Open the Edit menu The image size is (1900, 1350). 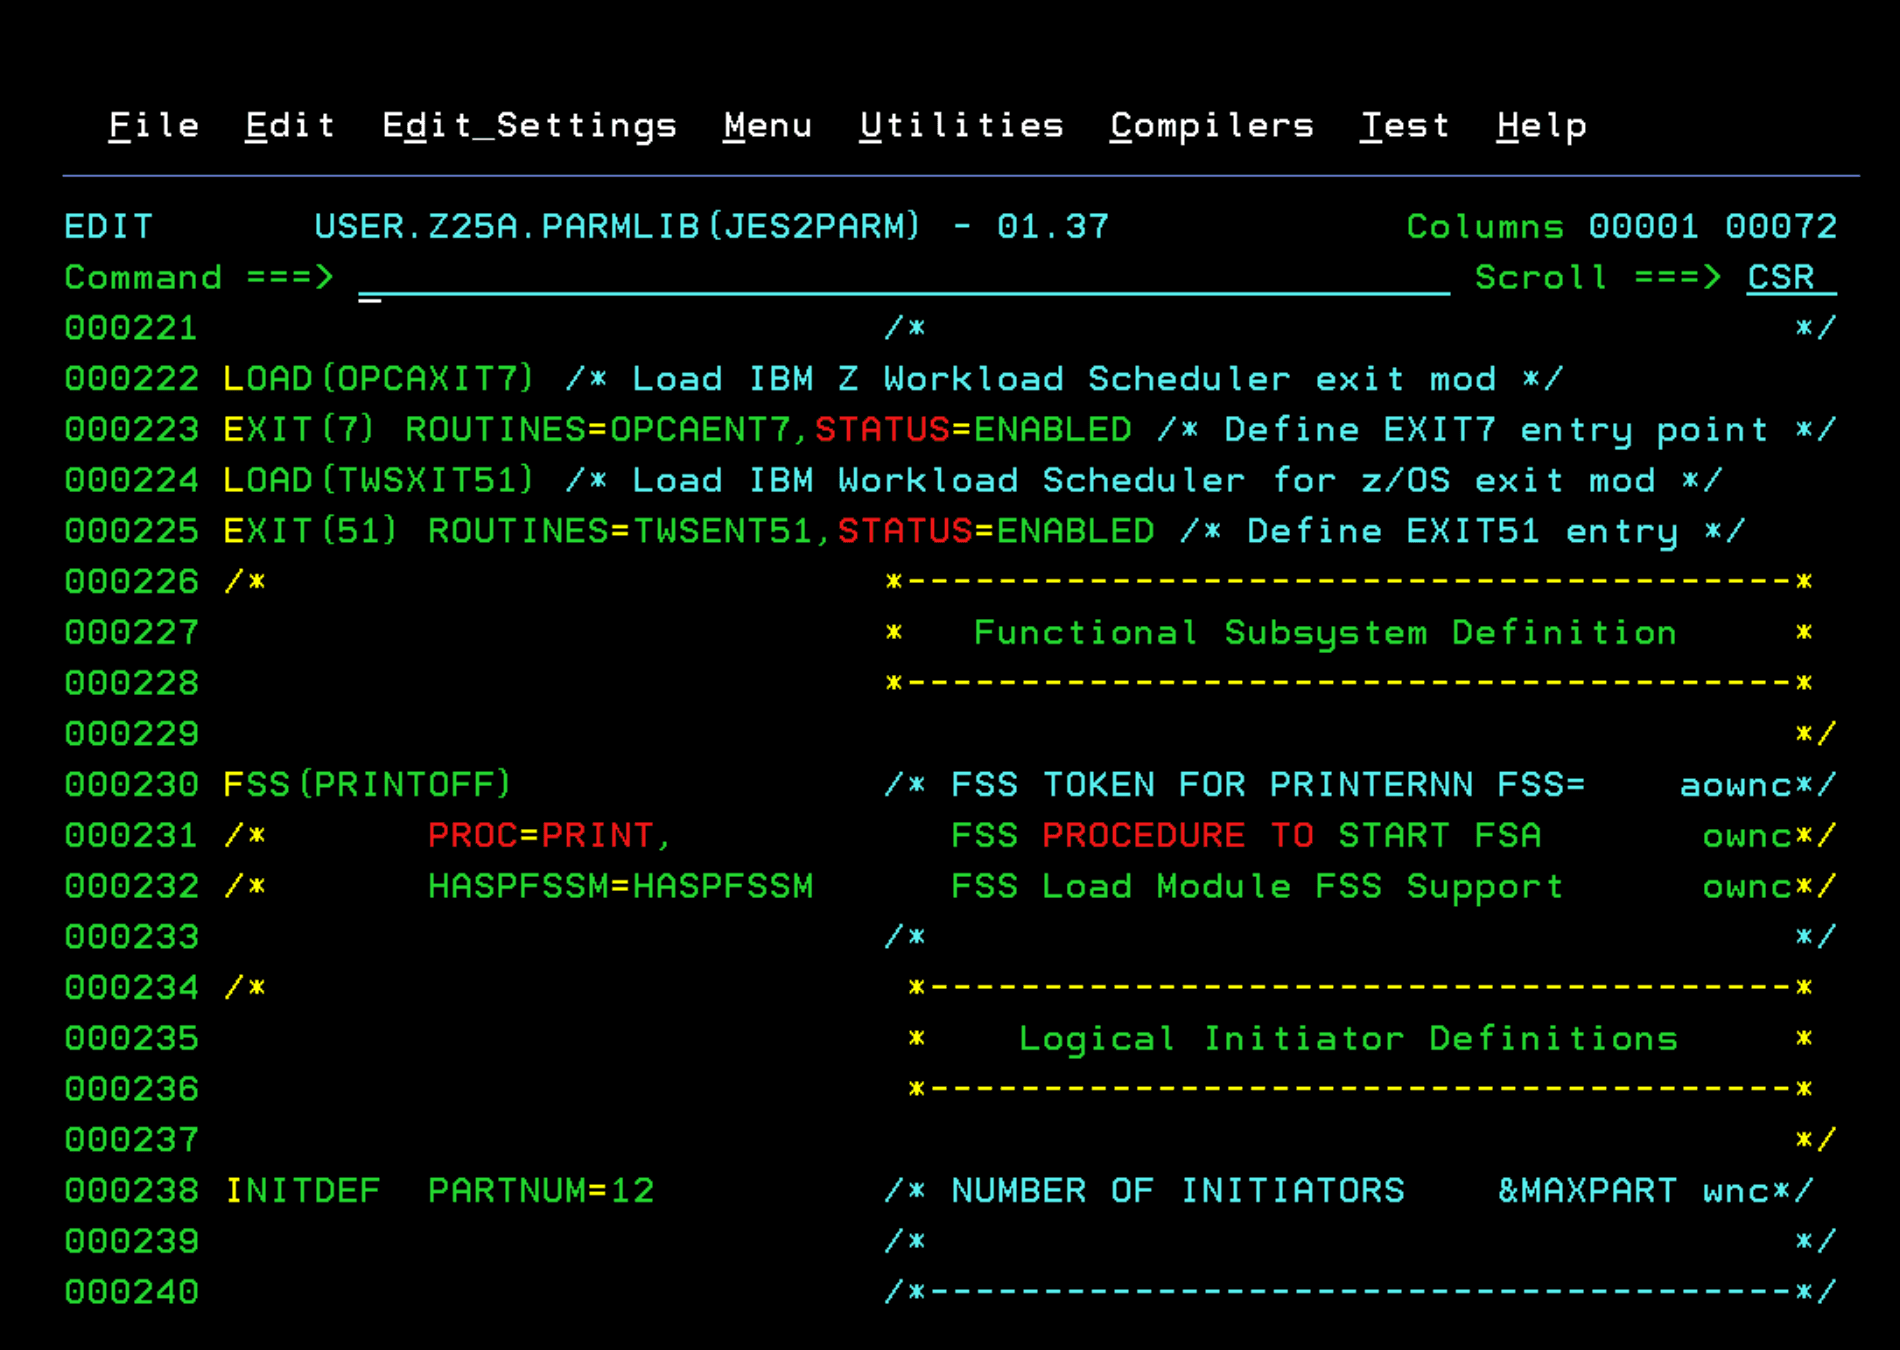(289, 125)
